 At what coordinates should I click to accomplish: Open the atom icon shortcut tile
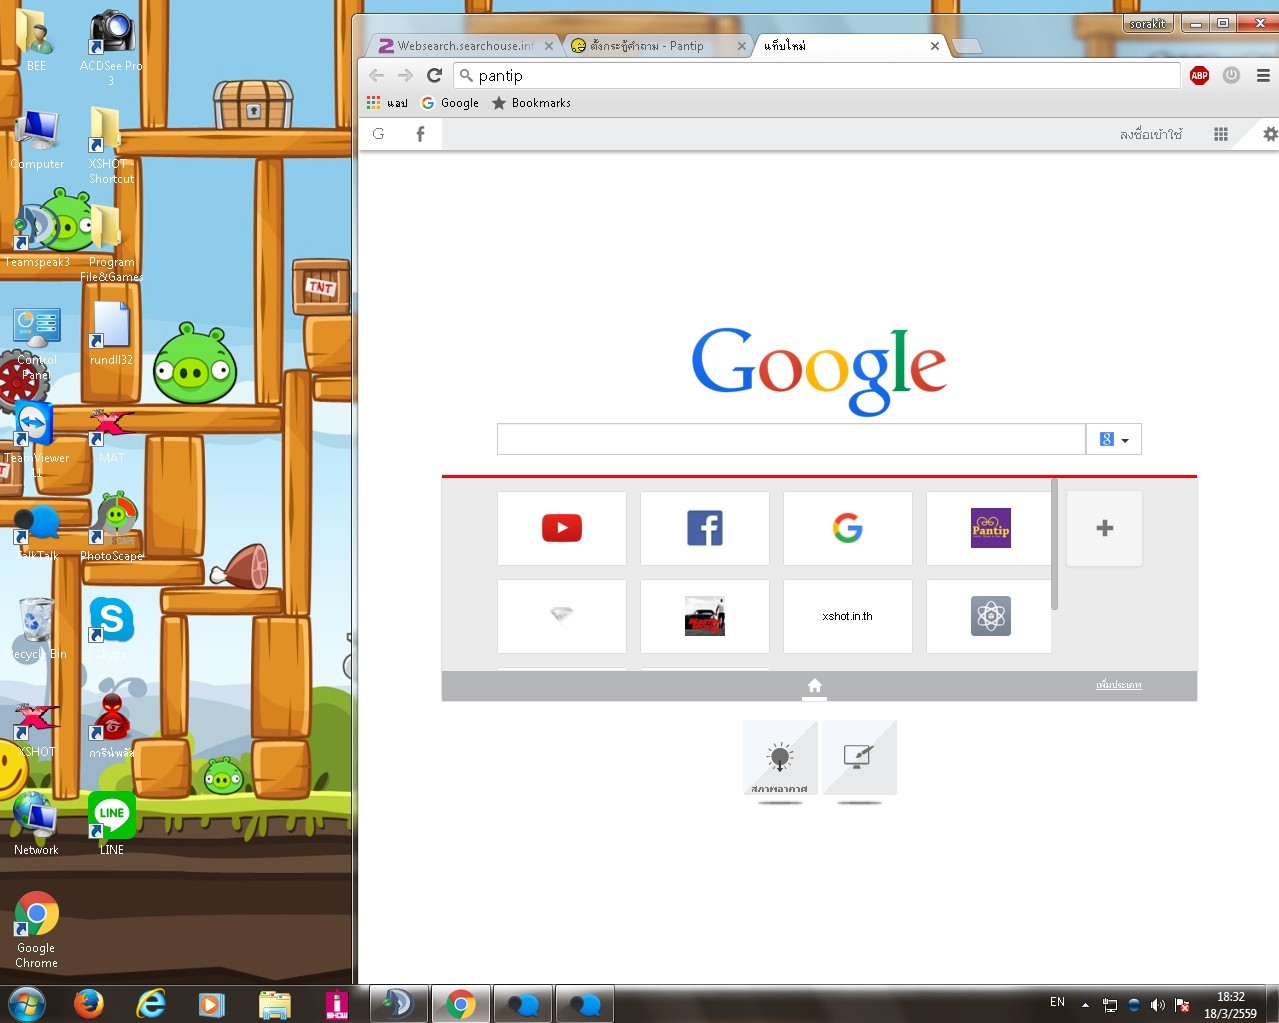point(990,616)
